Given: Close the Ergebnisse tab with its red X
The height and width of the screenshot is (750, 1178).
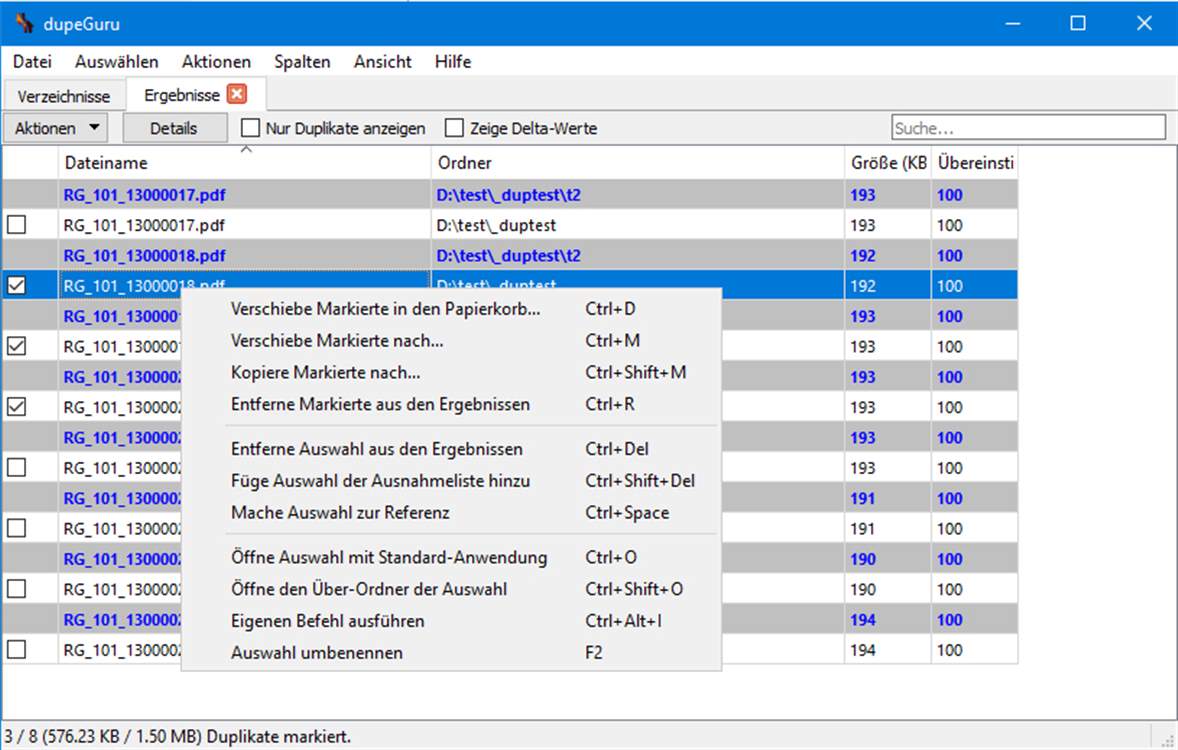Looking at the screenshot, I should pos(237,94).
